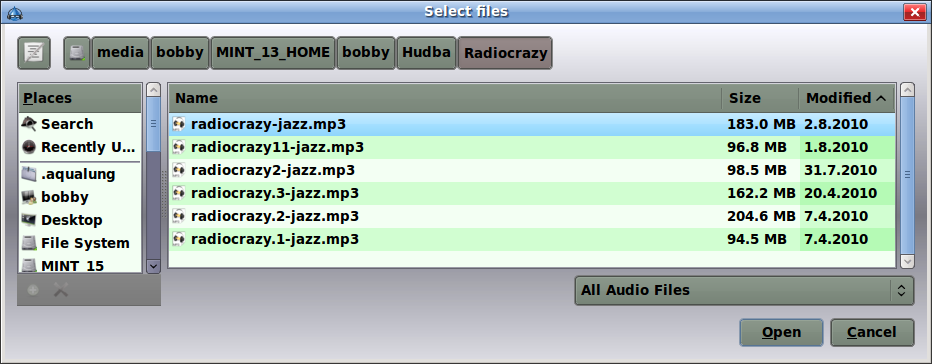Click the .aqualung folder icon
The height and width of the screenshot is (364, 932).
click(29, 174)
